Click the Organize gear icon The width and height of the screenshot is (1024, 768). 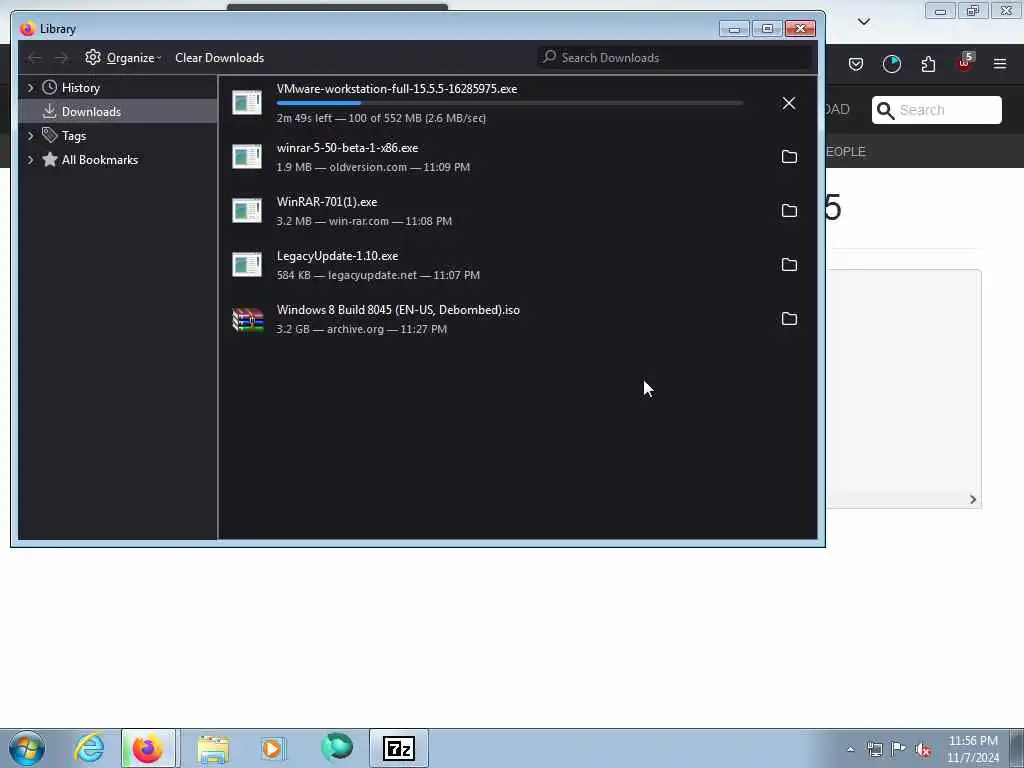click(x=93, y=57)
